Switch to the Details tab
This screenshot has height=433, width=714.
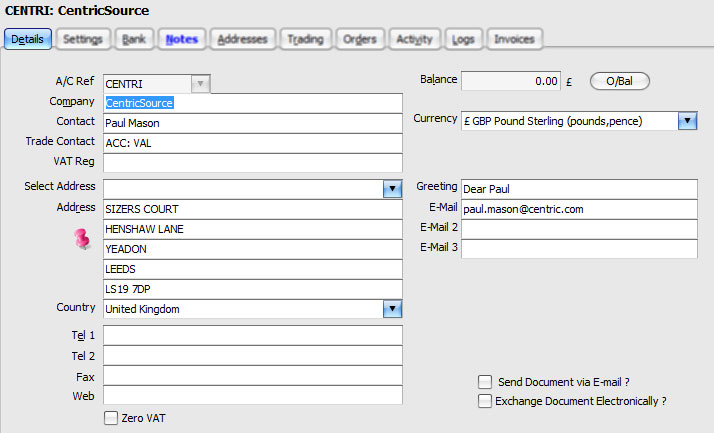click(27, 39)
